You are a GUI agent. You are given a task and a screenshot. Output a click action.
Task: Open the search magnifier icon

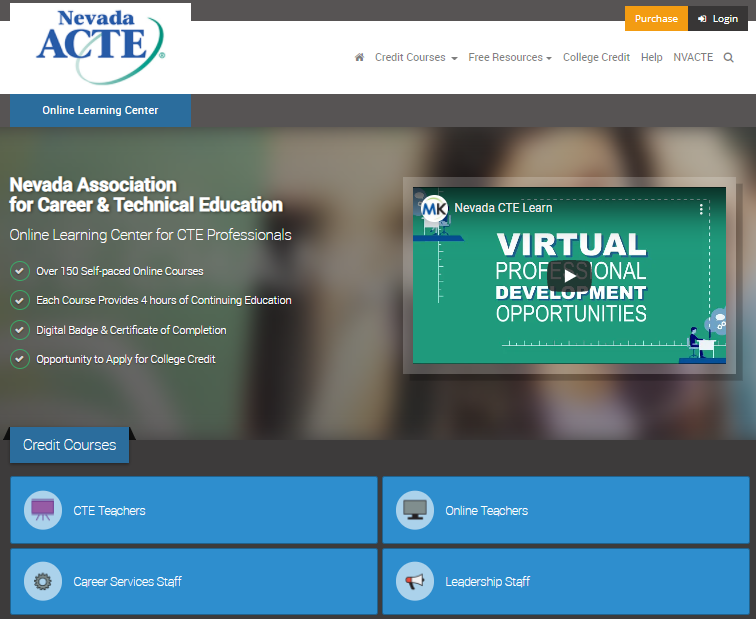click(729, 58)
